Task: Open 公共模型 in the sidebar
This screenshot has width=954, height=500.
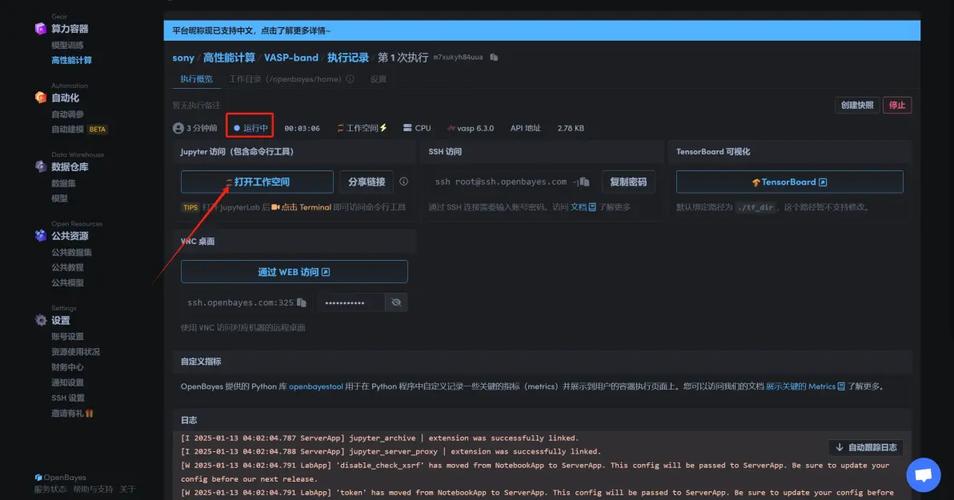Action: pos(68,282)
